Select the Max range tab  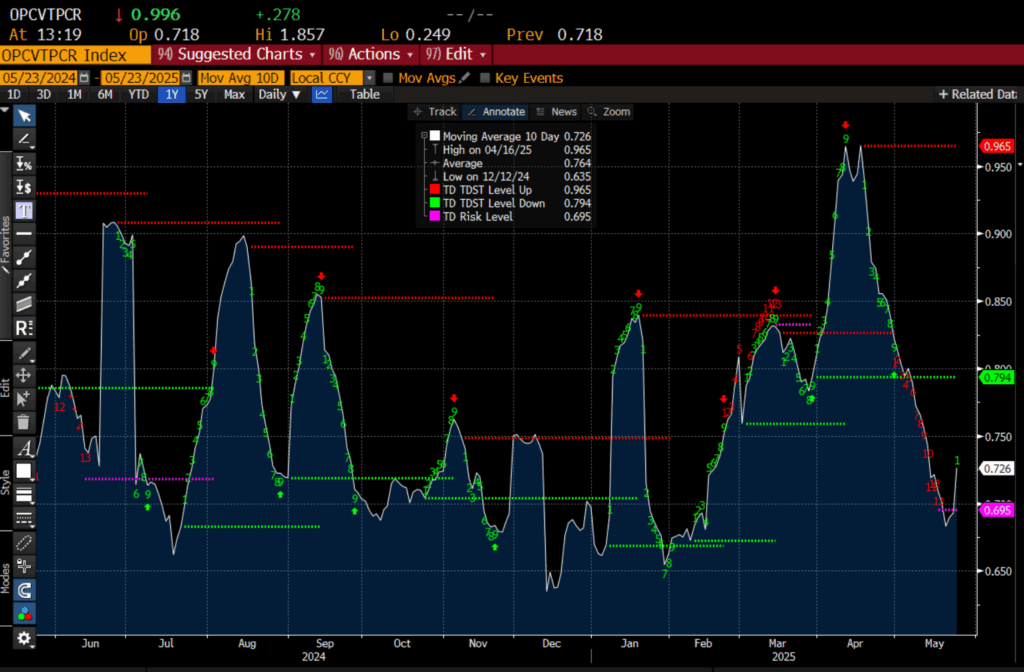coord(234,95)
